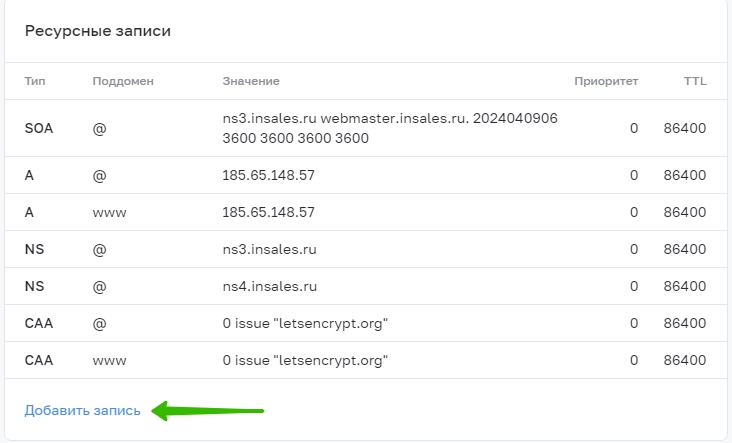Click the green arrow pointing at Добавить запись
Screen dimensions: 732x443
pos(208,411)
